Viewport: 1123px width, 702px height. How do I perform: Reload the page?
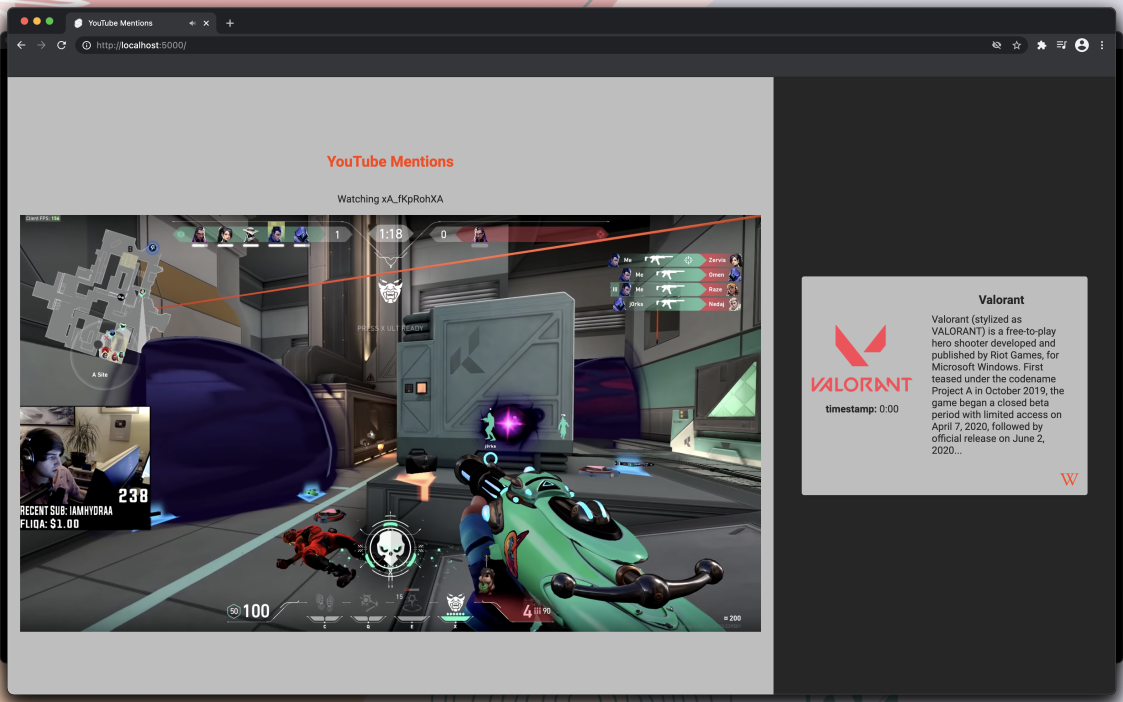point(62,45)
